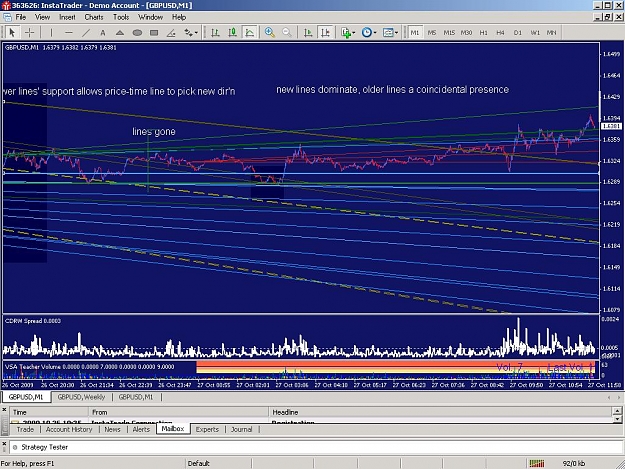The width and height of the screenshot is (625, 469).
Task: Open the Charts menu
Action: click(94, 17)
